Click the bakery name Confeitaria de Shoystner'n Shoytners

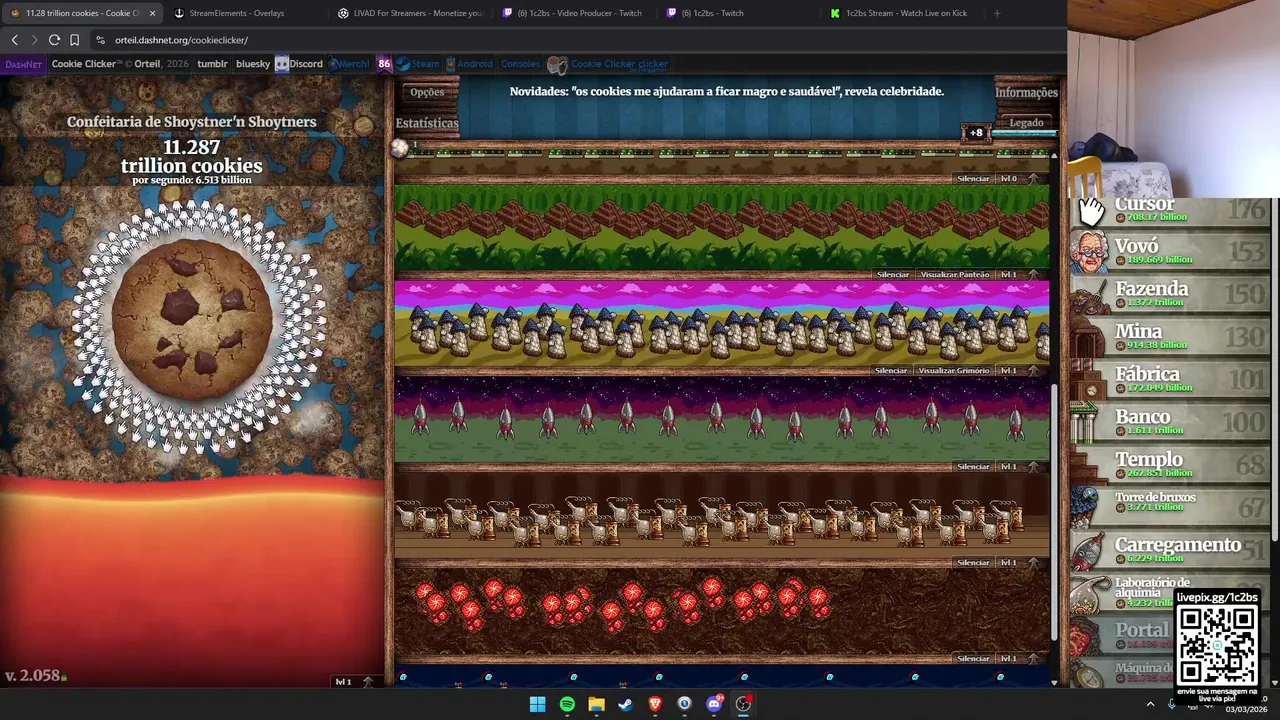point(191,122)
